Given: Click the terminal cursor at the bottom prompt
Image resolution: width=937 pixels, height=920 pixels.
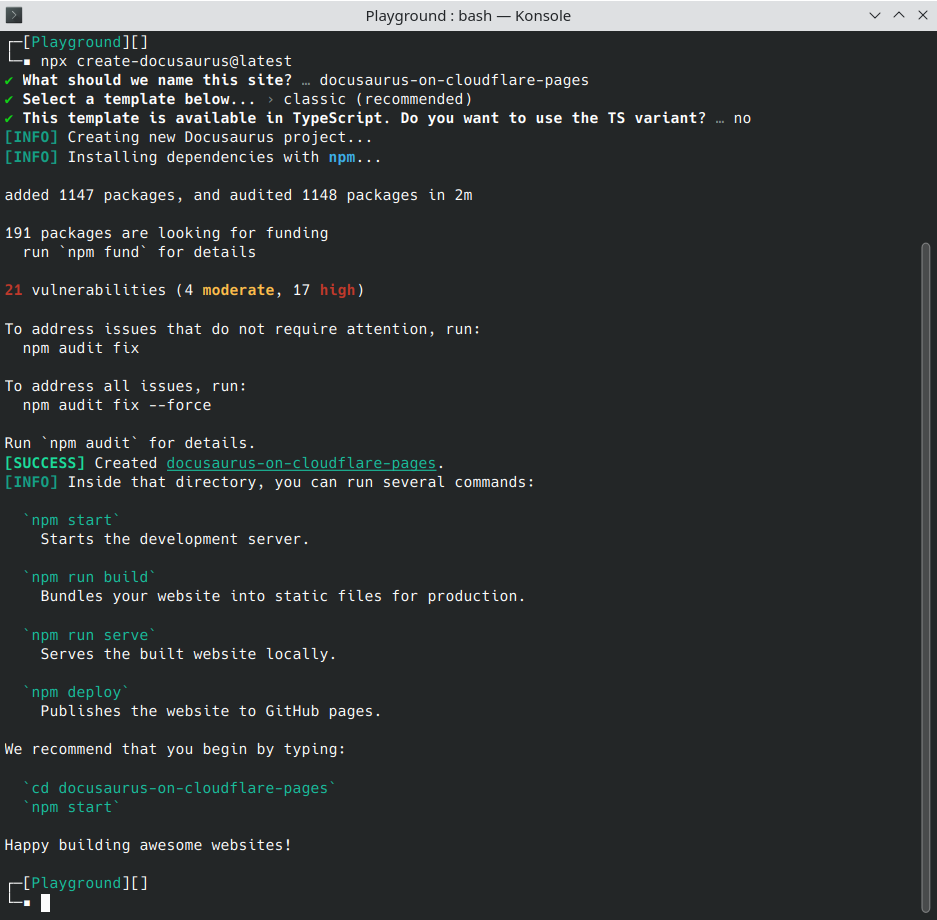Looking at the screenshot, I should 45,903.
